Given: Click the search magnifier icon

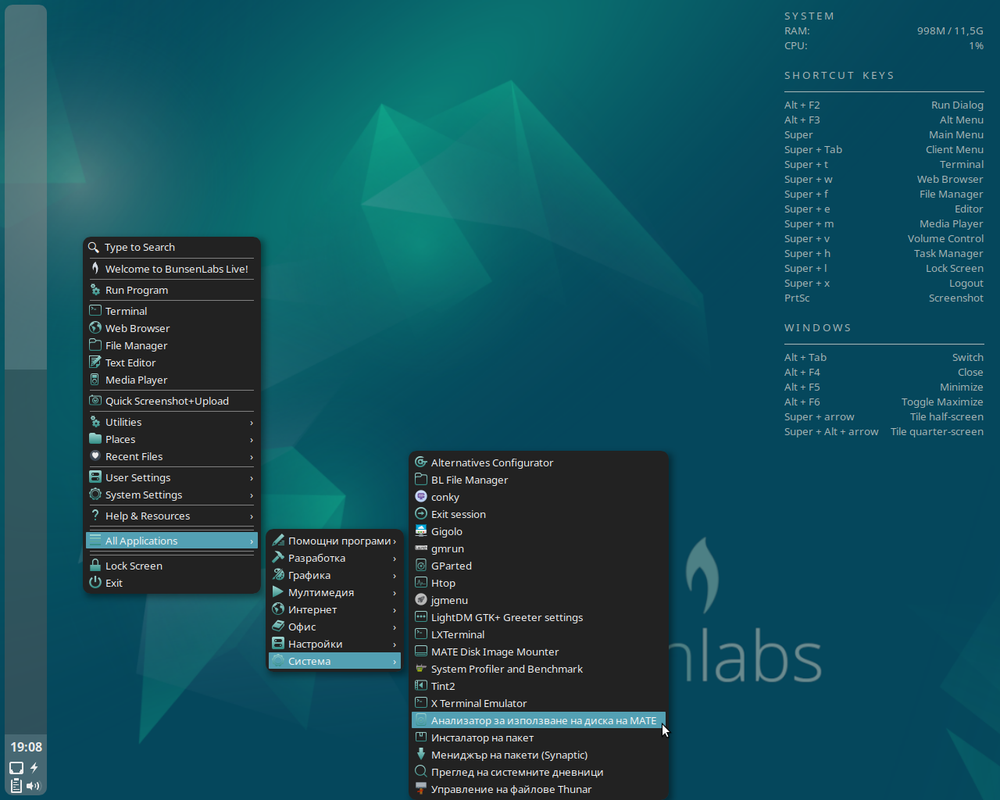Looking at the screenshot, I should (x=94, y=247).
